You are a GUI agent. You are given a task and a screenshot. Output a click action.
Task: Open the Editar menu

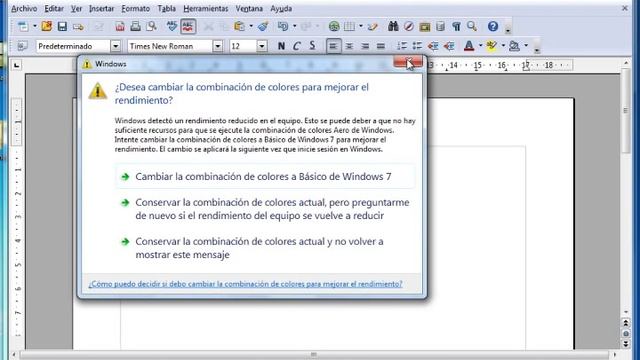tap(54, 8)
